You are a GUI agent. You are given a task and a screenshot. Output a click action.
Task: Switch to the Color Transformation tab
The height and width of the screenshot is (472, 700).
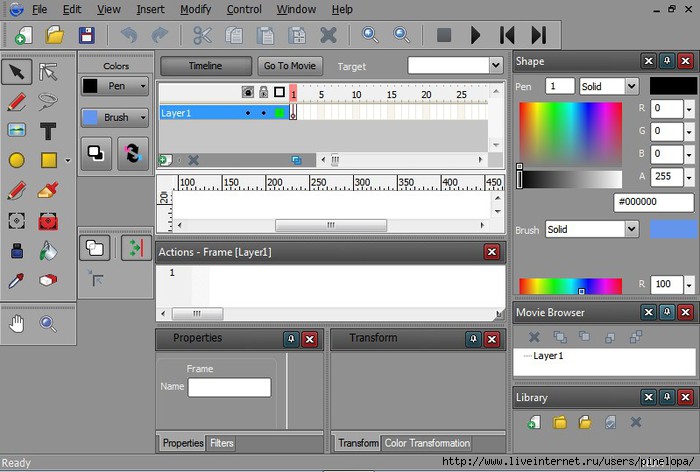427,443
